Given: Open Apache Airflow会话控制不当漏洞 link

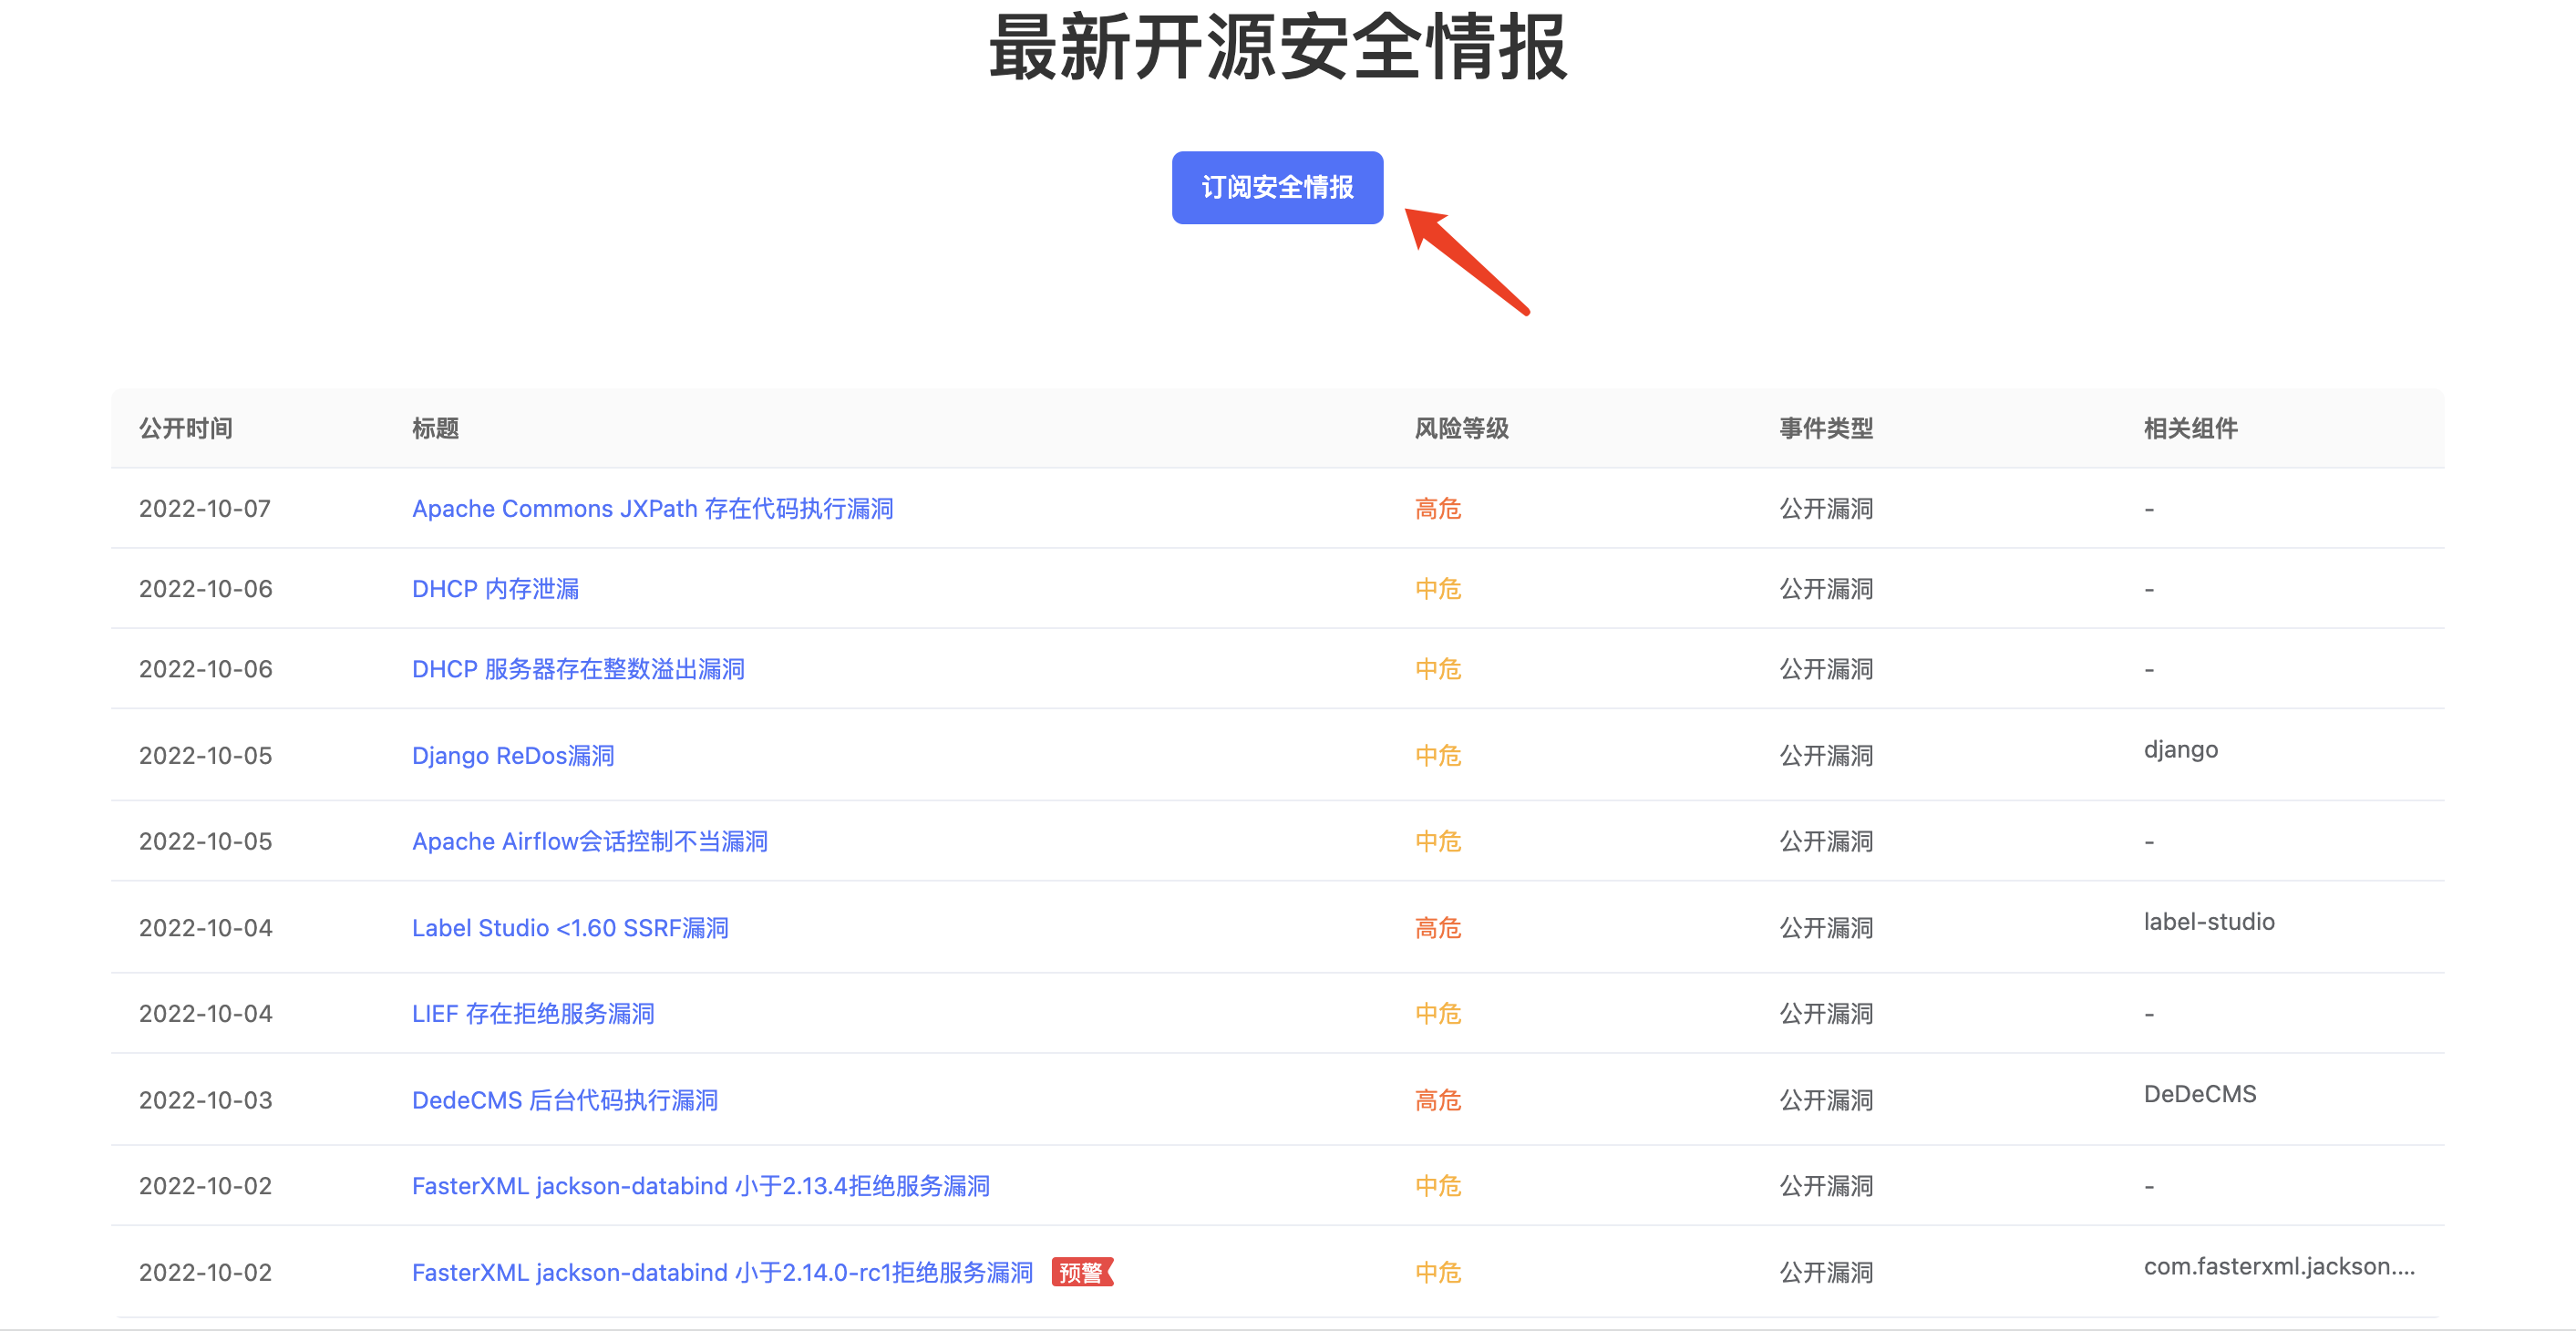Looking at the screenshot, I should 589,841.
